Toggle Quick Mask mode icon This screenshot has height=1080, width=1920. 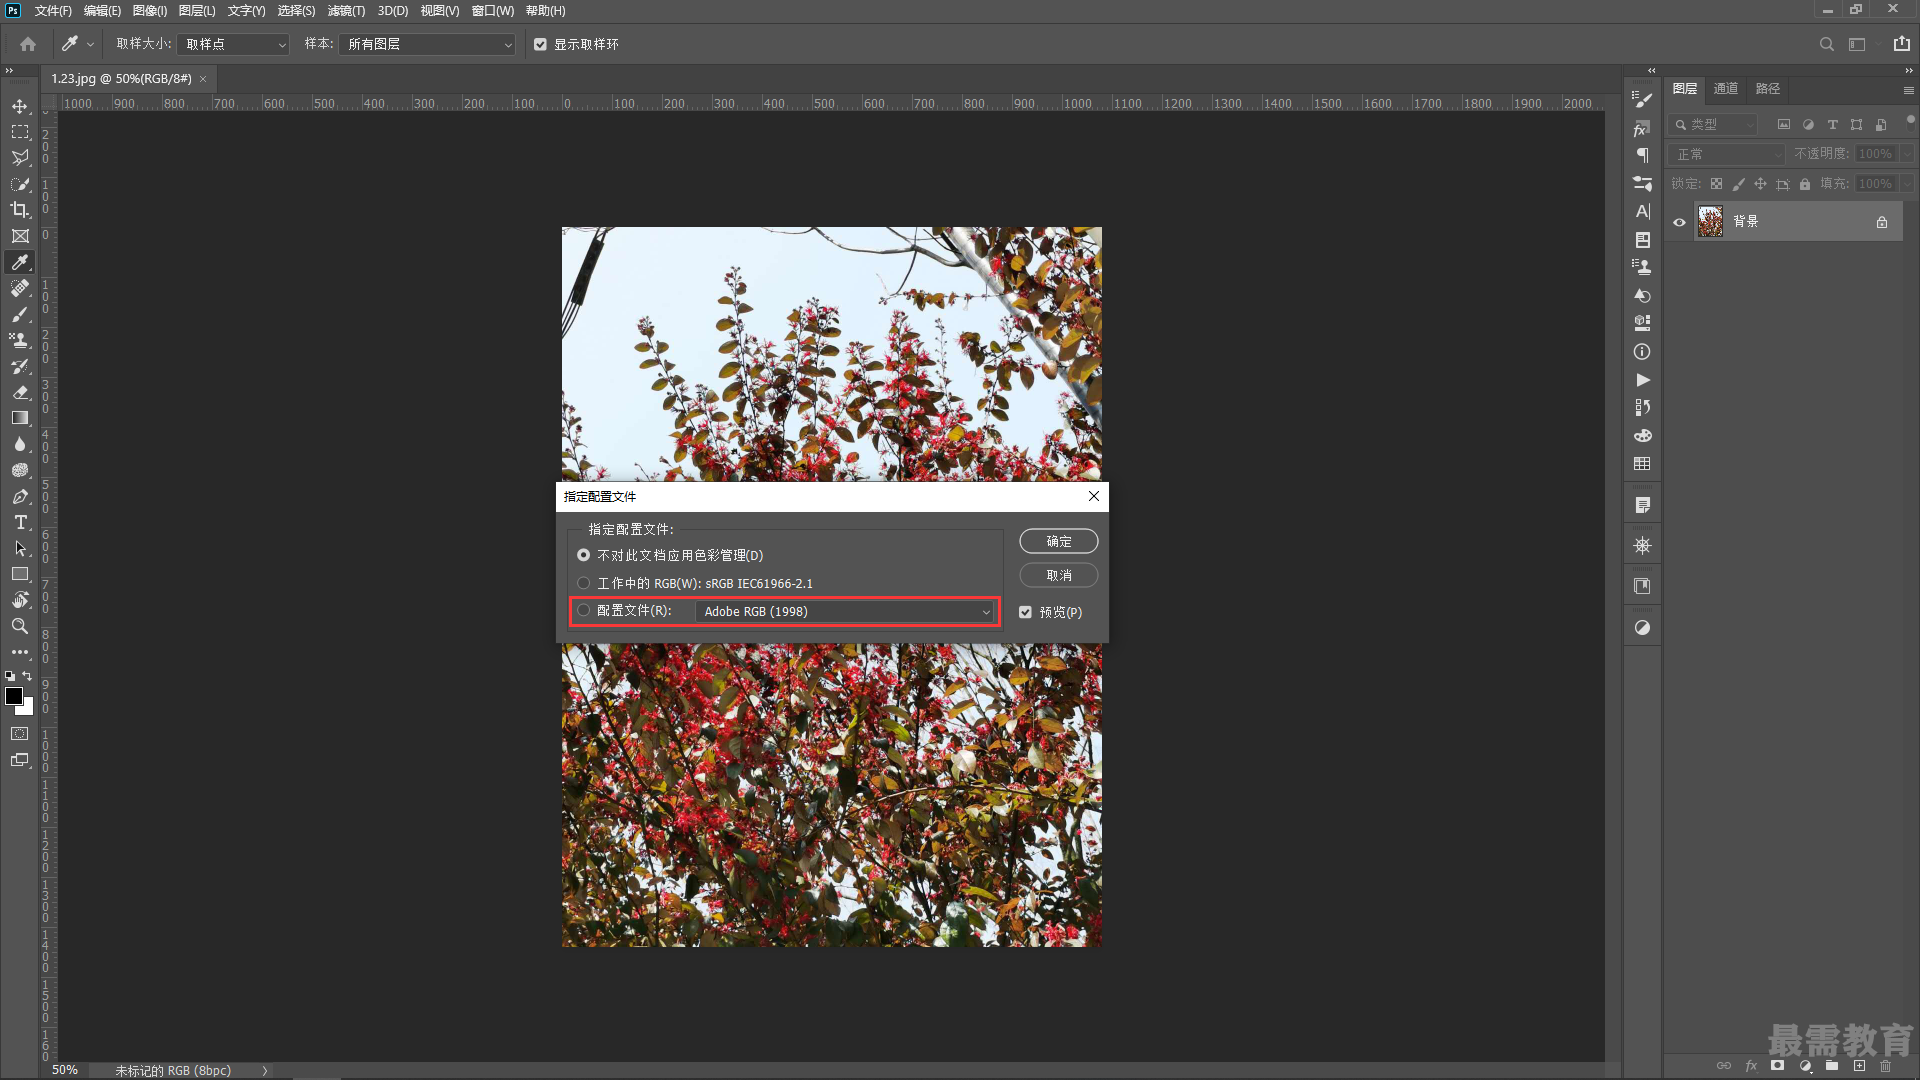point(20,734)
